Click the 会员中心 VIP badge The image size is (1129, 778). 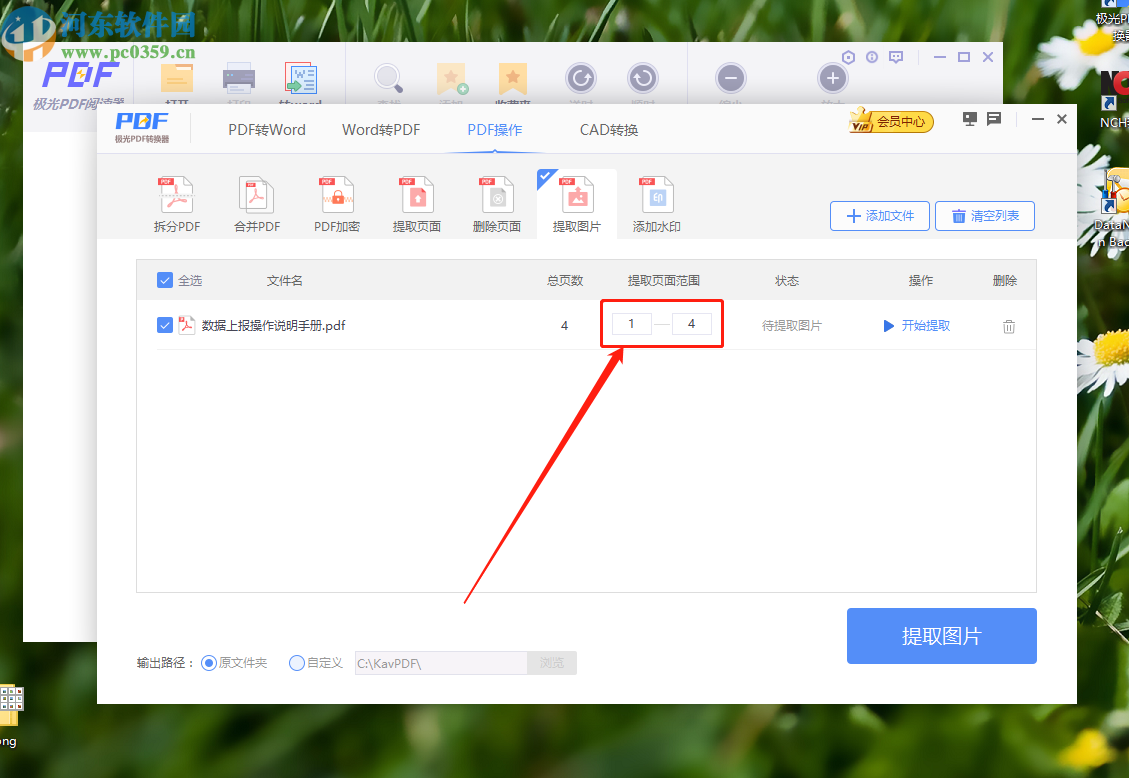(890, 119)
